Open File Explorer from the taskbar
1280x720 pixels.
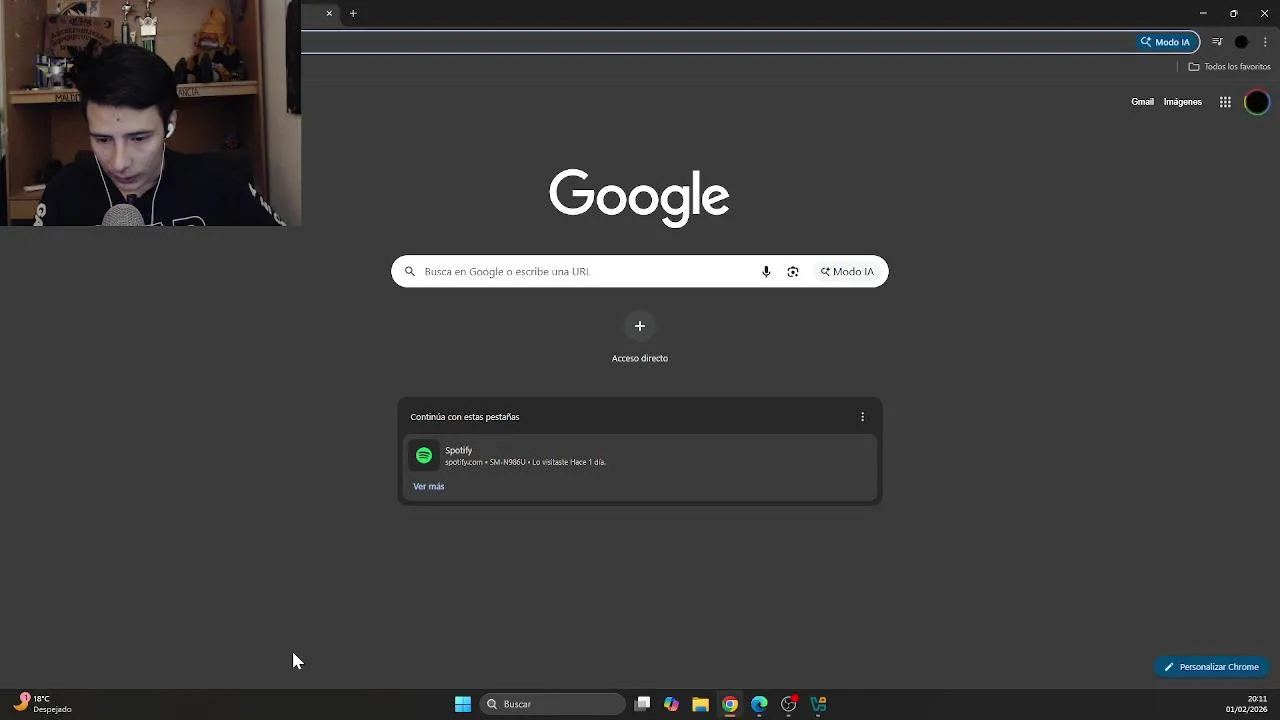(x=701, y=704)
